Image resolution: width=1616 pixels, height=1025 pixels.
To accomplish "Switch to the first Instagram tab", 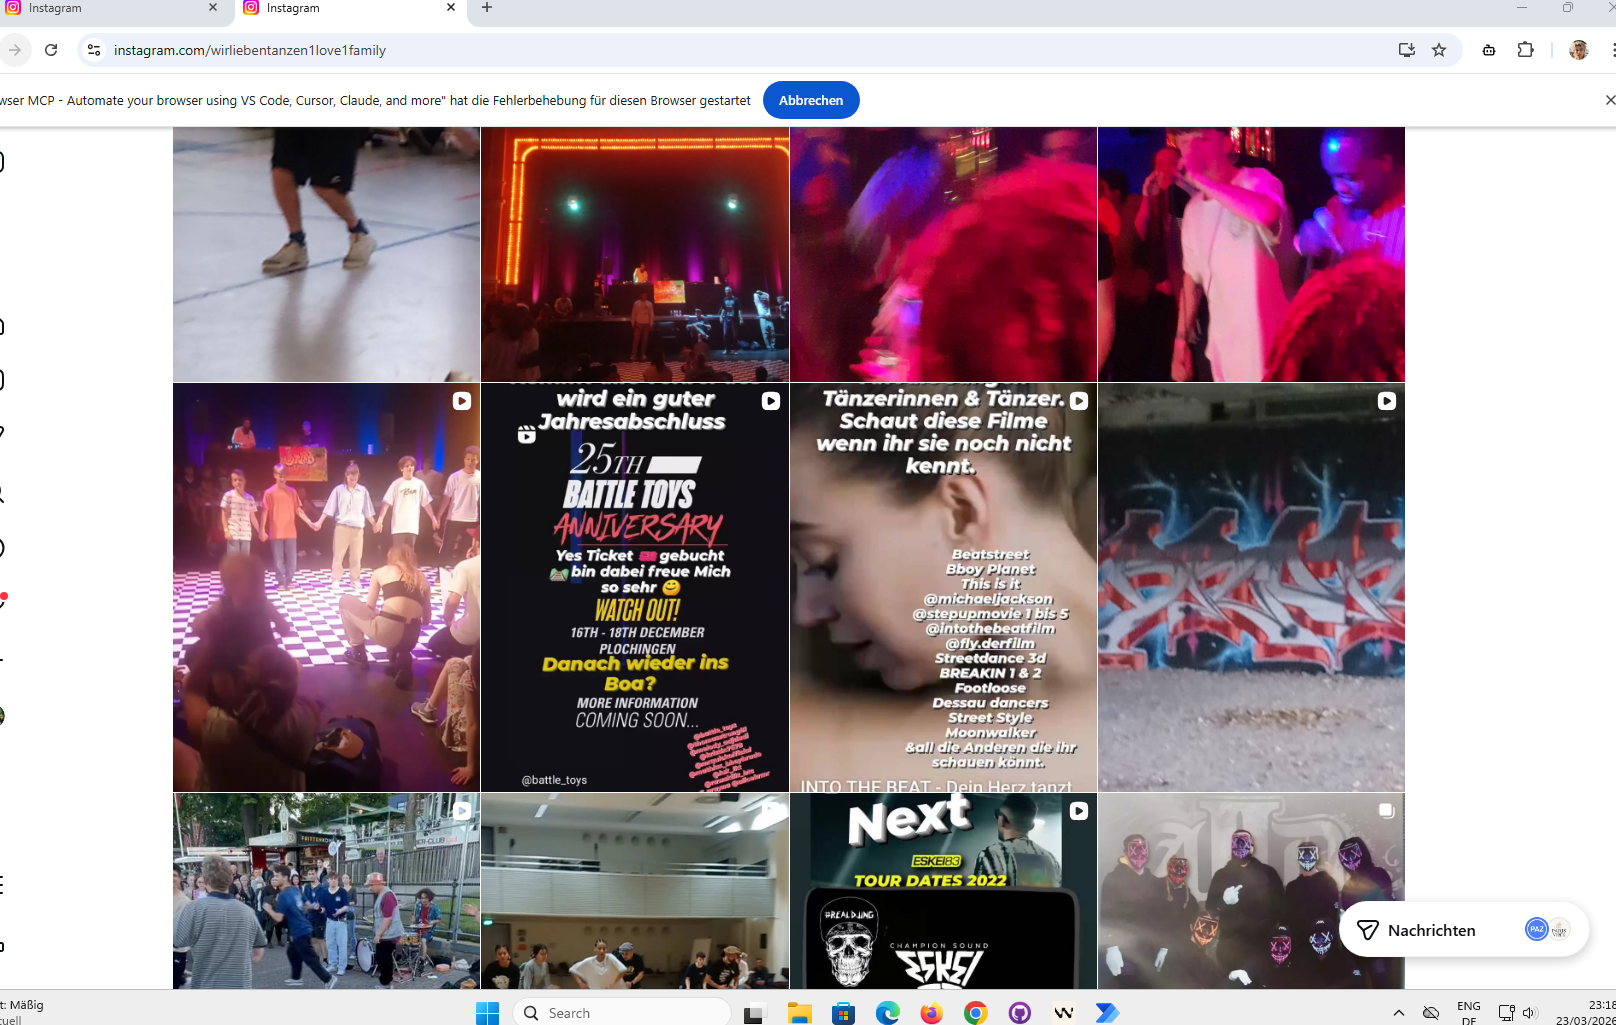I will [x=110, y=8].
